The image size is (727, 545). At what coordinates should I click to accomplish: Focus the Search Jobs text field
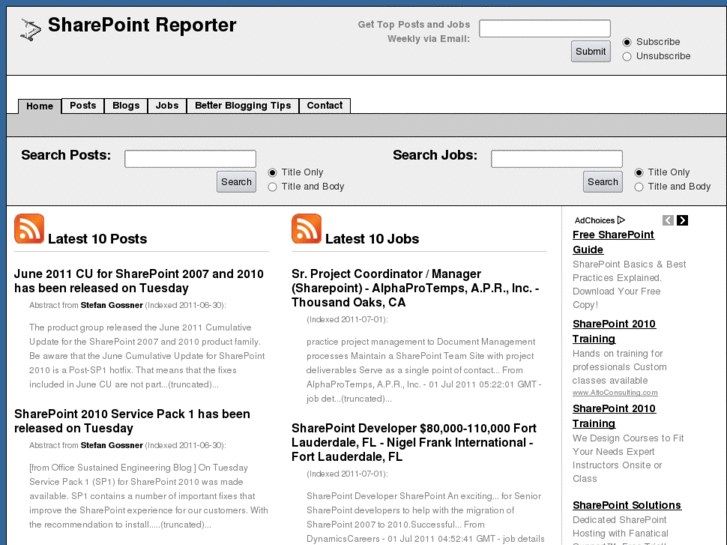tap(557, 159)
